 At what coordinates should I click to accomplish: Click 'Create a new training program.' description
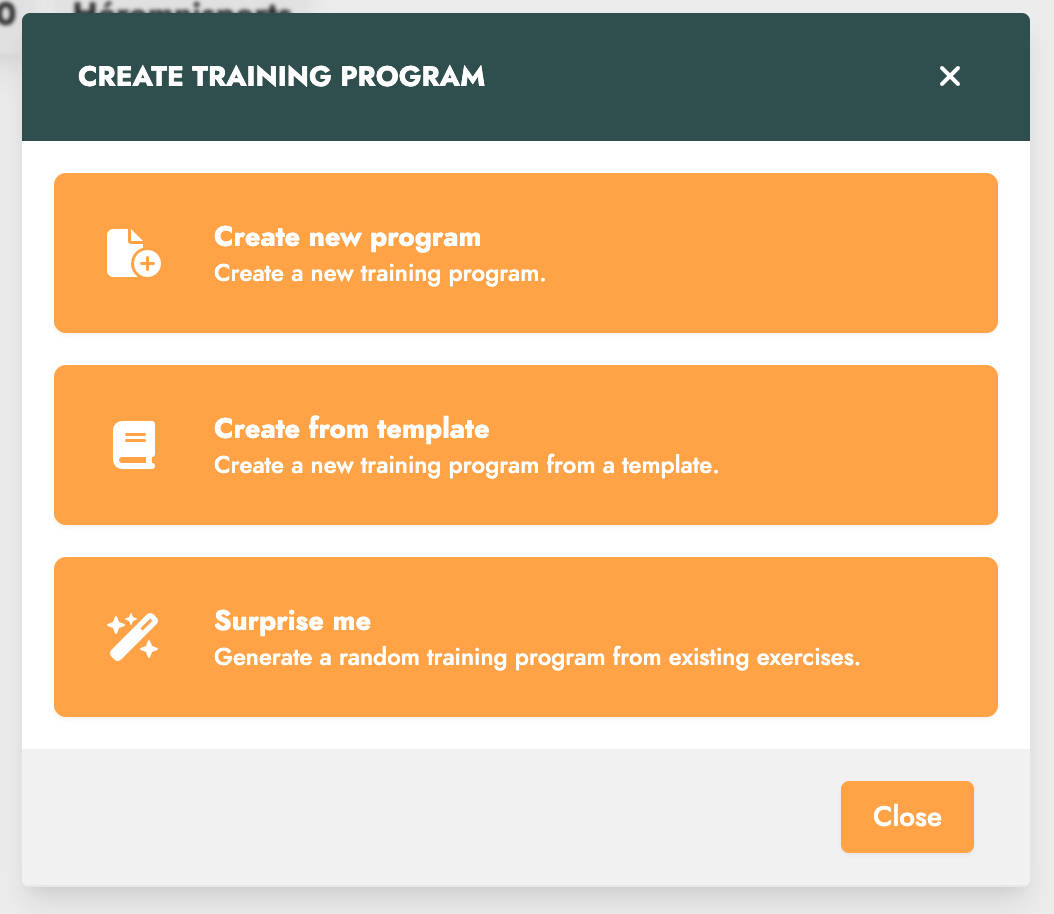380,274
